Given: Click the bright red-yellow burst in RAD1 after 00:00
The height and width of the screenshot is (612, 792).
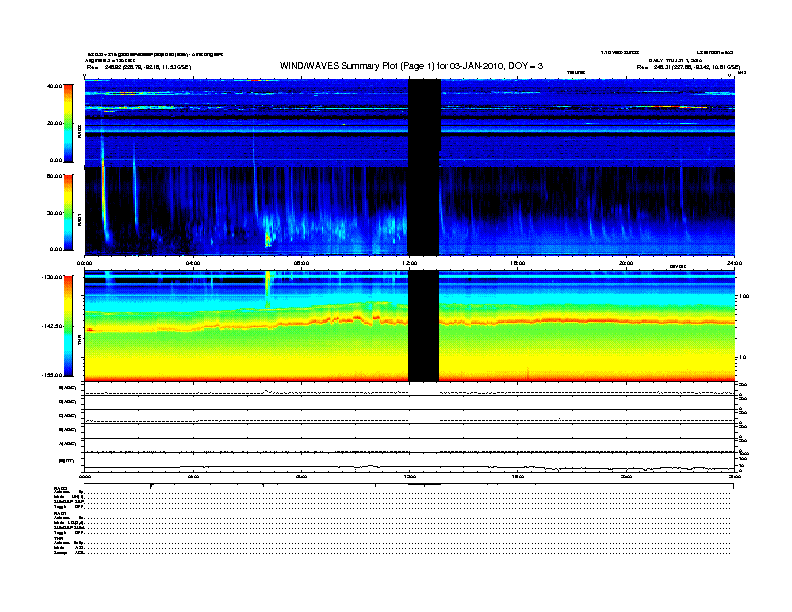Looking at the screenshot, I should pos(104,197).
